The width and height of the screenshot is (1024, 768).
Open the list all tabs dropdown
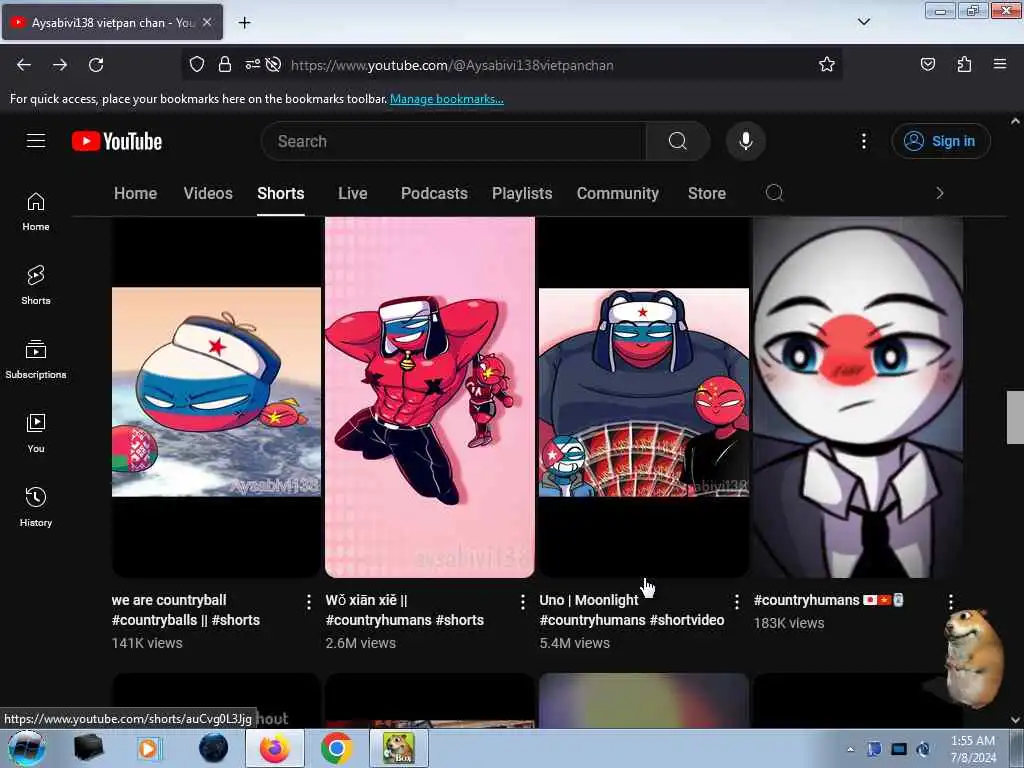(863, 22)
